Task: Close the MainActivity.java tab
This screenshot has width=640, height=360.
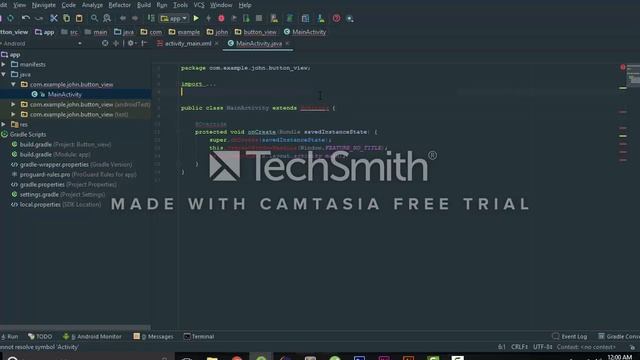Action: [287, 43]
